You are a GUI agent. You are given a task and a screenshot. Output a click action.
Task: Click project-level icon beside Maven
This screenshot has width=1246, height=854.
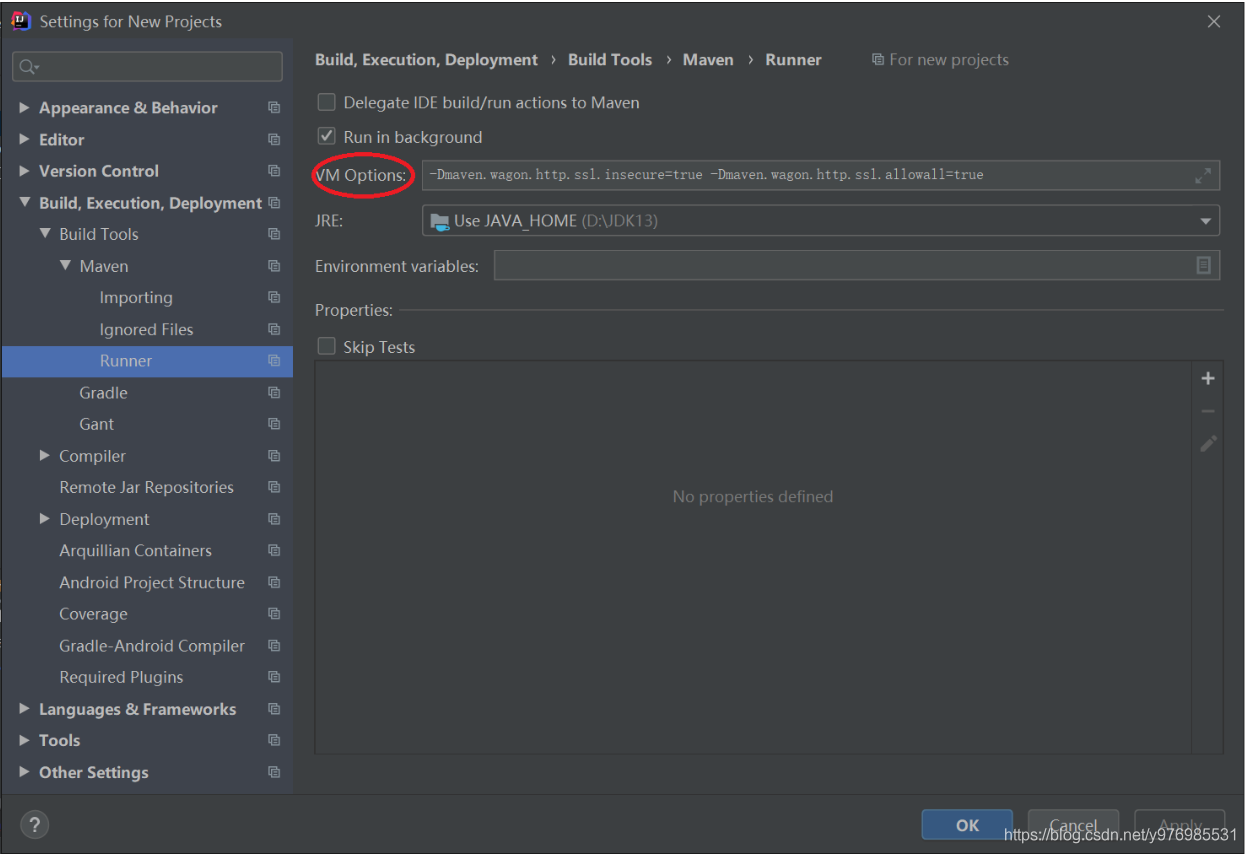pyautogui.click(x=274, y=266)
